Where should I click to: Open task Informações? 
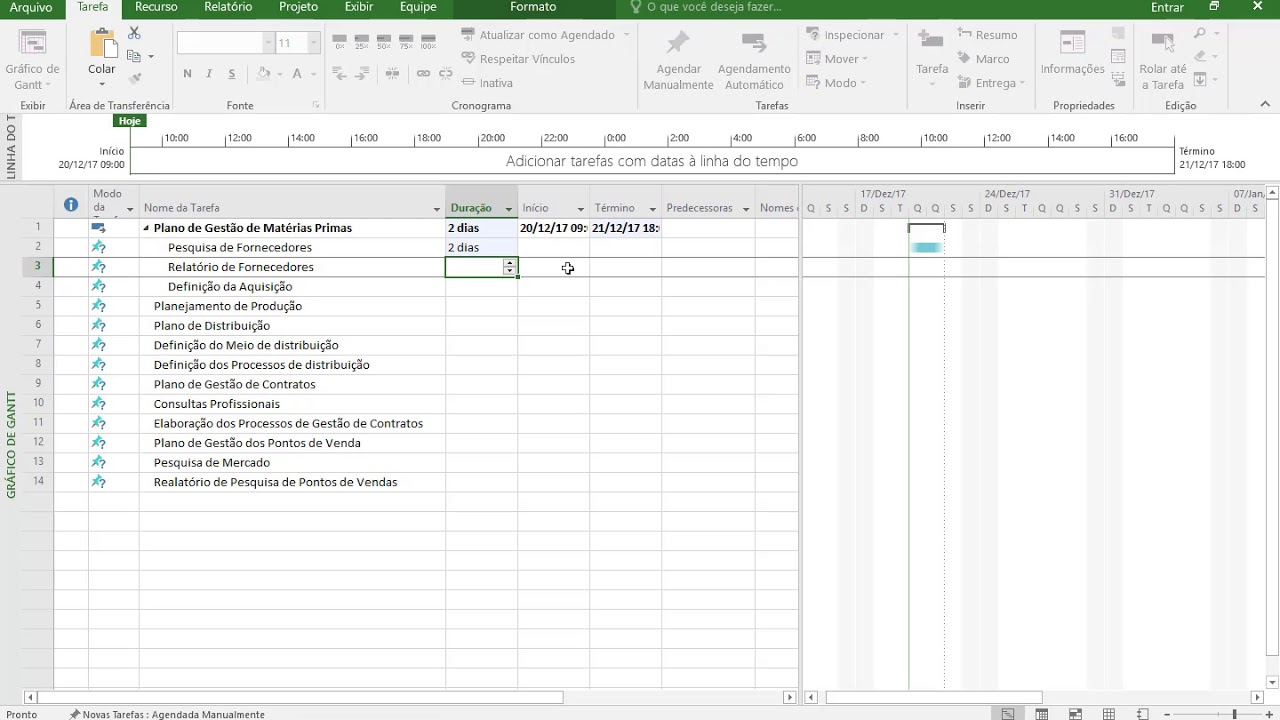1072,53
